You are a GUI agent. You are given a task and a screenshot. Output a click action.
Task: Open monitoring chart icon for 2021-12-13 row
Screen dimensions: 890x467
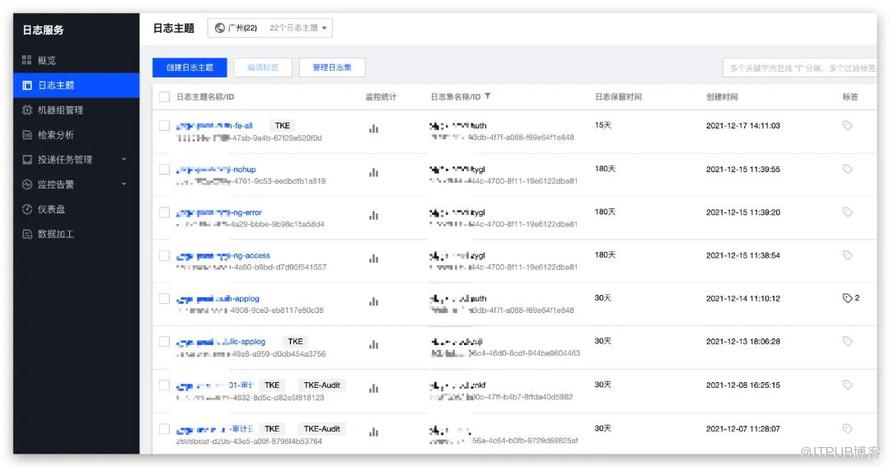(x=373, y=344)
